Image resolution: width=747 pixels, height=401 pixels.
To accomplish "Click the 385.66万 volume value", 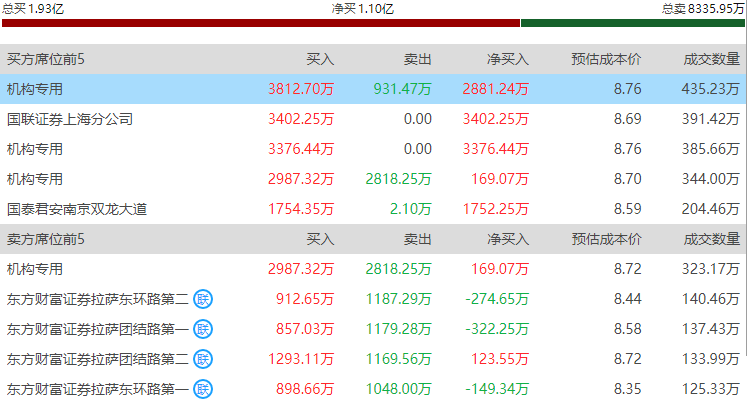I will coord(711,149).
